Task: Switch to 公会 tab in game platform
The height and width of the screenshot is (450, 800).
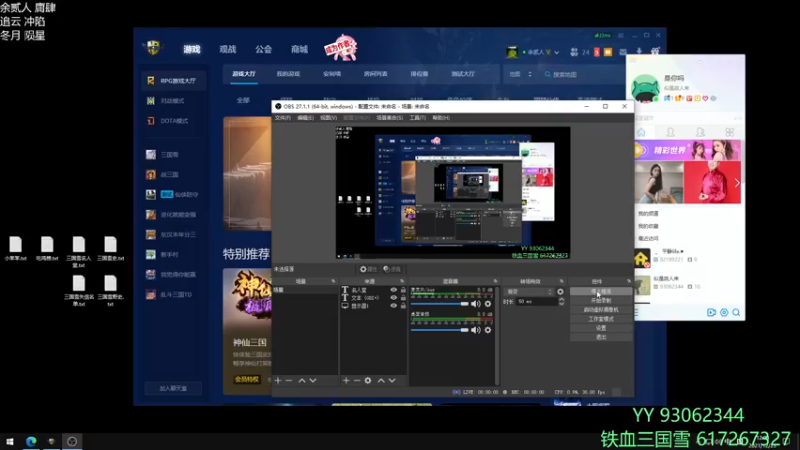Action: pos(263,49)
